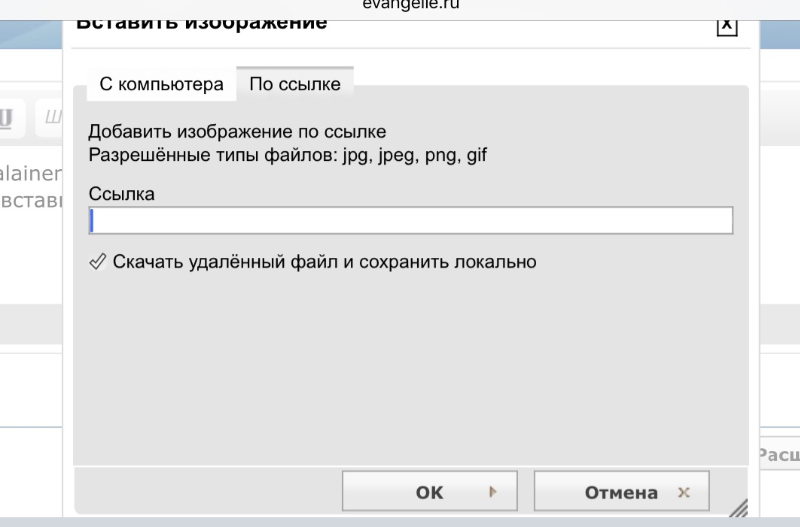Click the dialog resize grip handle
This screenshot has height=527, width=800.
click(737, 507)
